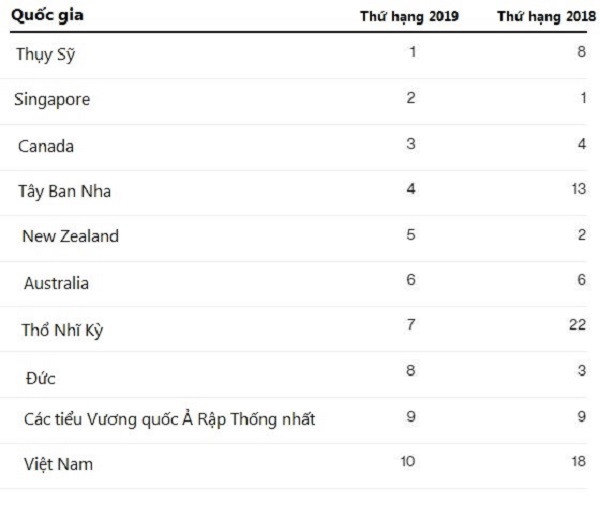
Task: Select Đức's 2018 rank value 3
Action: point(581,372)
